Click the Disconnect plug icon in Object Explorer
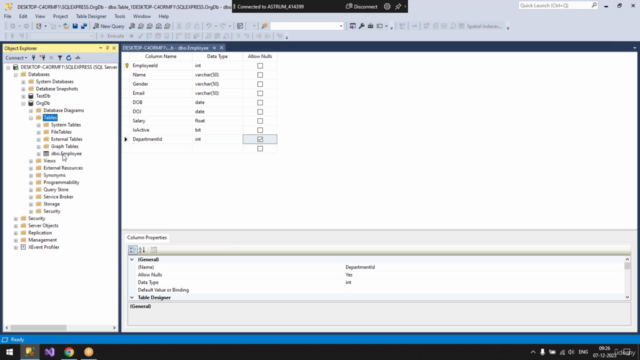Image resolution: width=640 pixels, height=360 pixels. point(42,58)
